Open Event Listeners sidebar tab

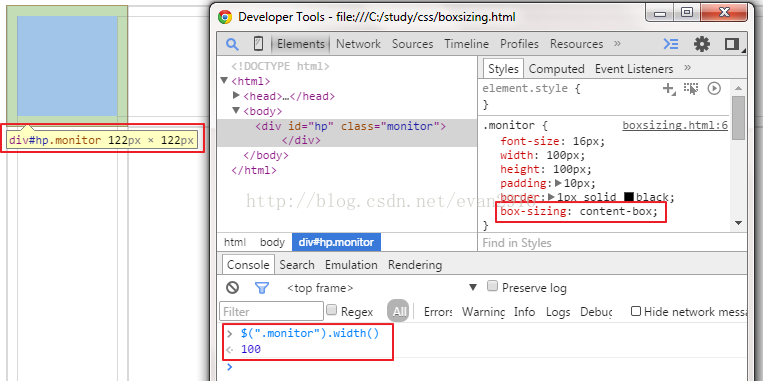point(634,69)
